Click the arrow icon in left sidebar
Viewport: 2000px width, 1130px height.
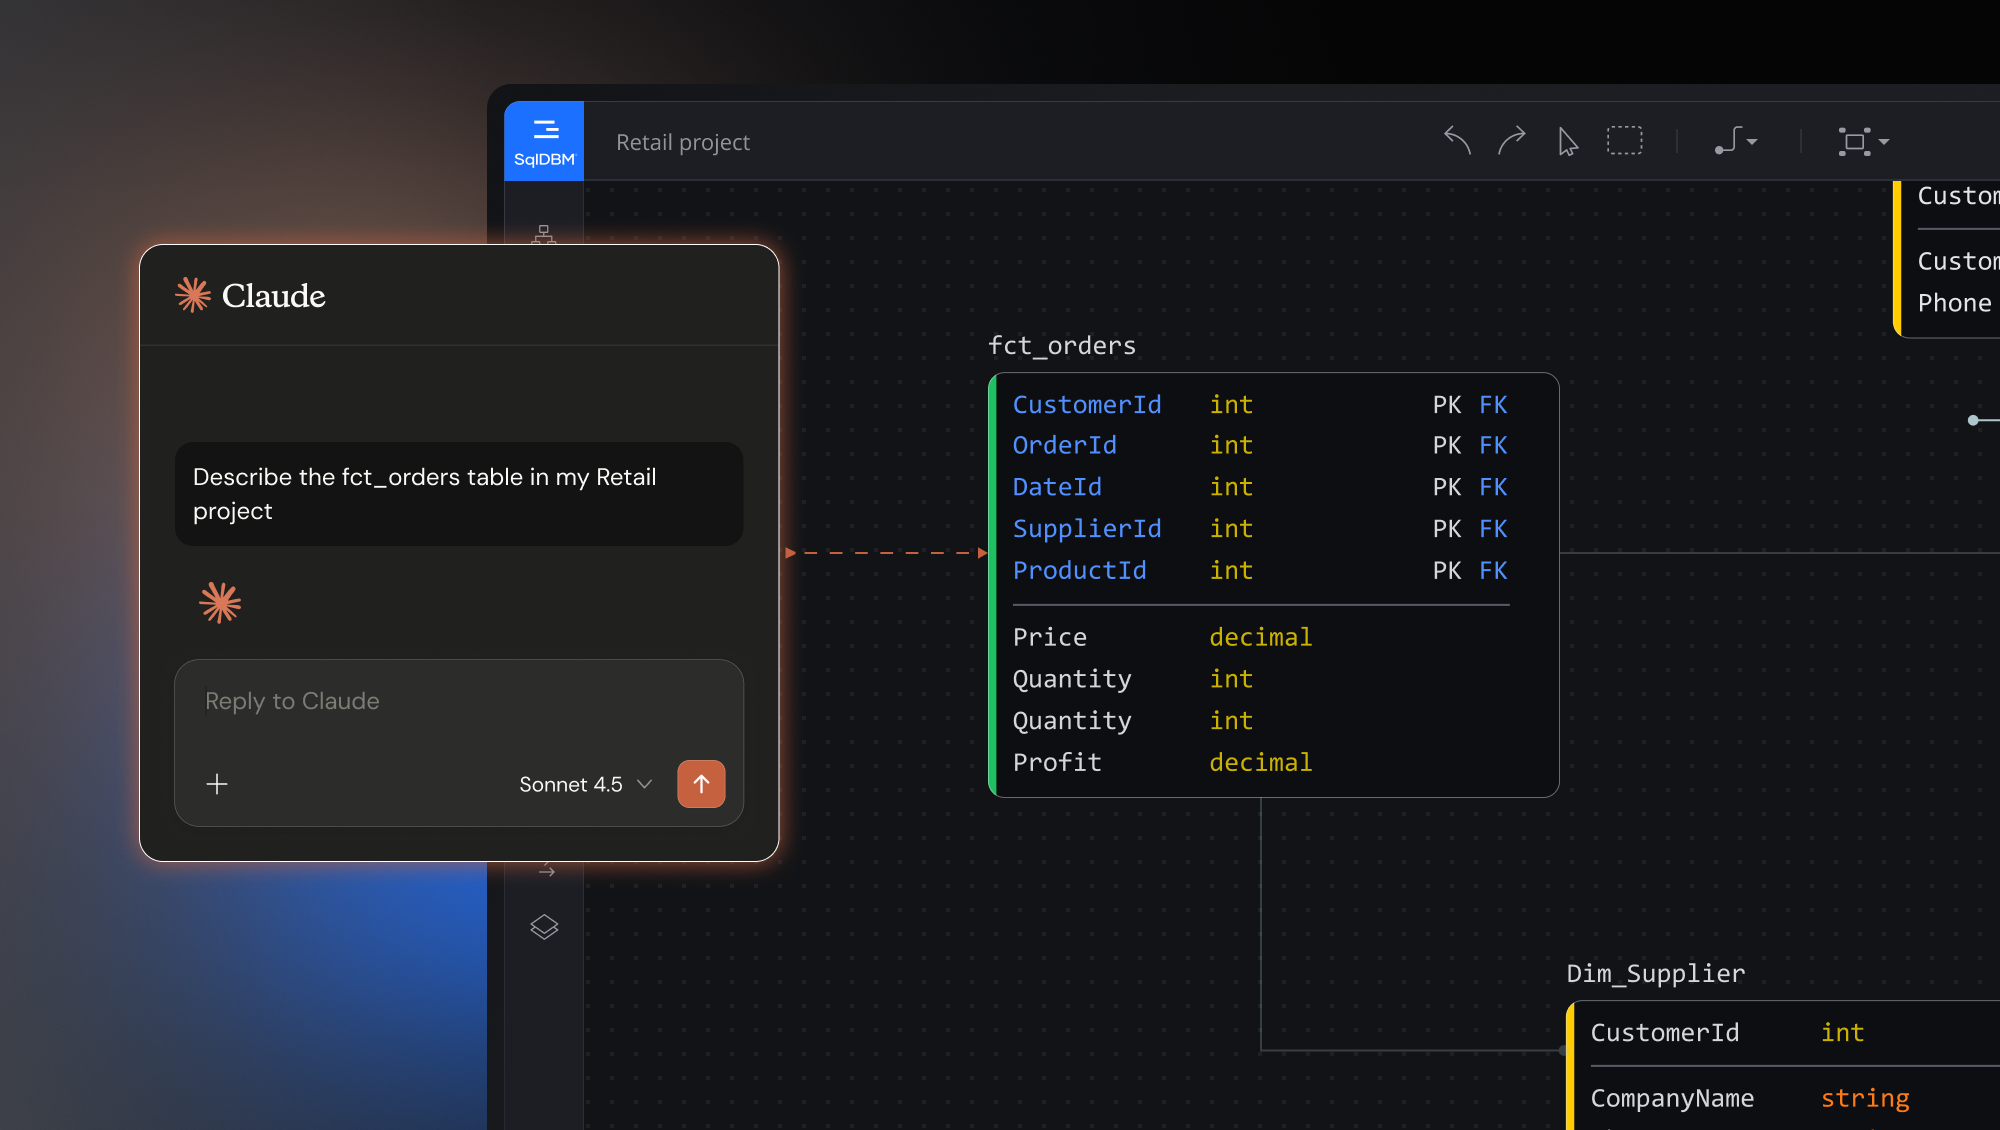[x=547, y=871]
